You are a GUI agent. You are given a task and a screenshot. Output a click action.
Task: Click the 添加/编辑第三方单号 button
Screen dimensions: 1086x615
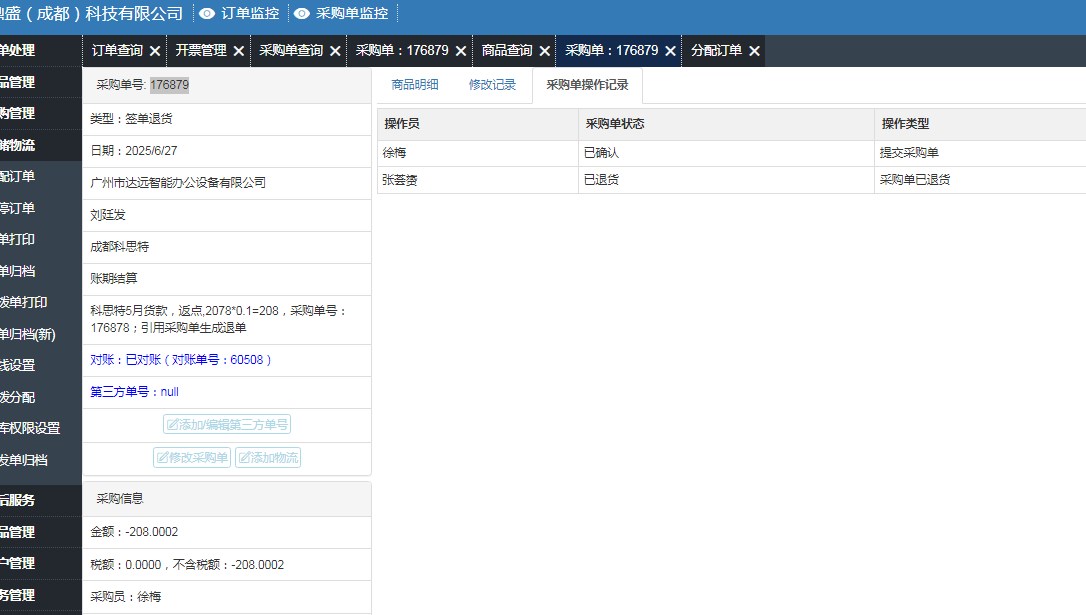tap(226, 424)
